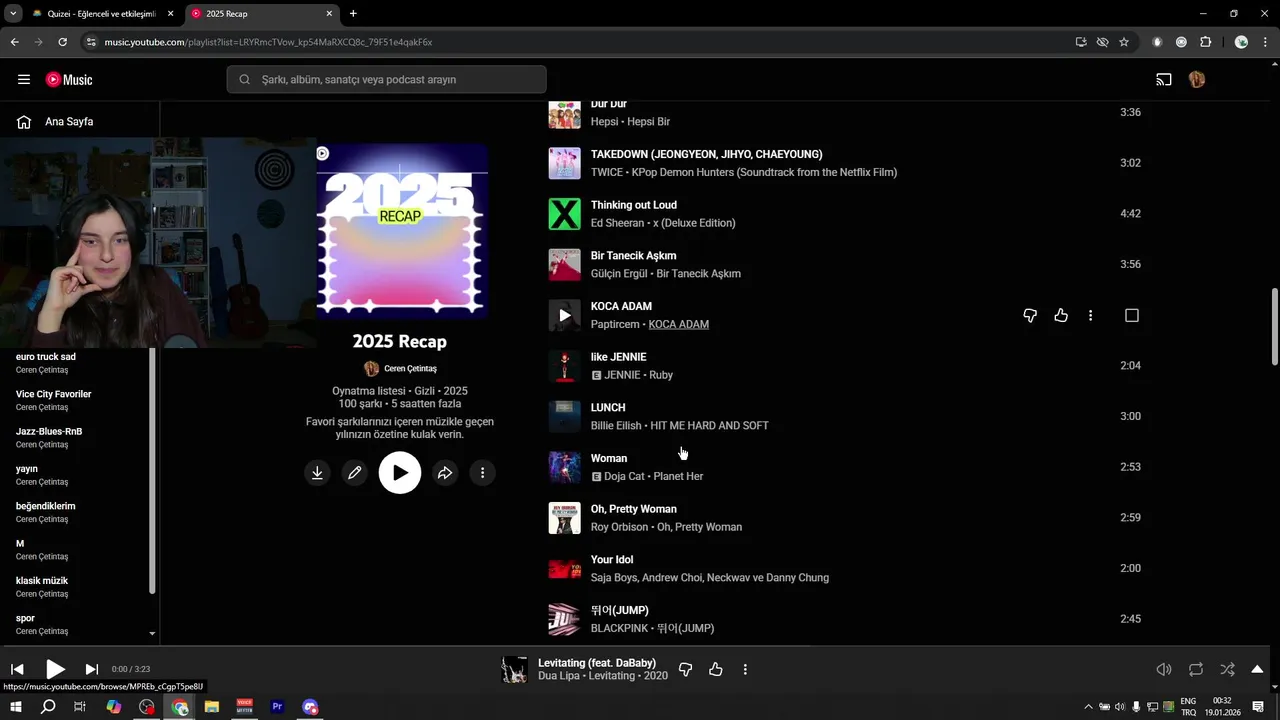Viewport: 1280px width, 720px height.
Task: Select the LUNCH song title
Action: (608, 408)
